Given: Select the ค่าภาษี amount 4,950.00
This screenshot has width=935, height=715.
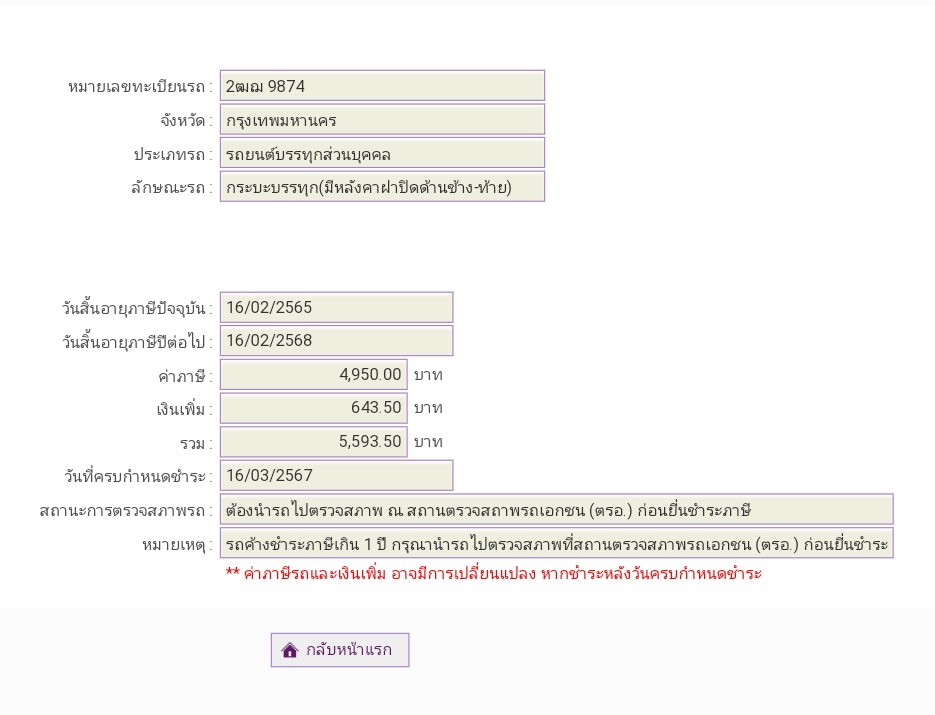Looking at the screenshot, I should click(x=314, y=374).
